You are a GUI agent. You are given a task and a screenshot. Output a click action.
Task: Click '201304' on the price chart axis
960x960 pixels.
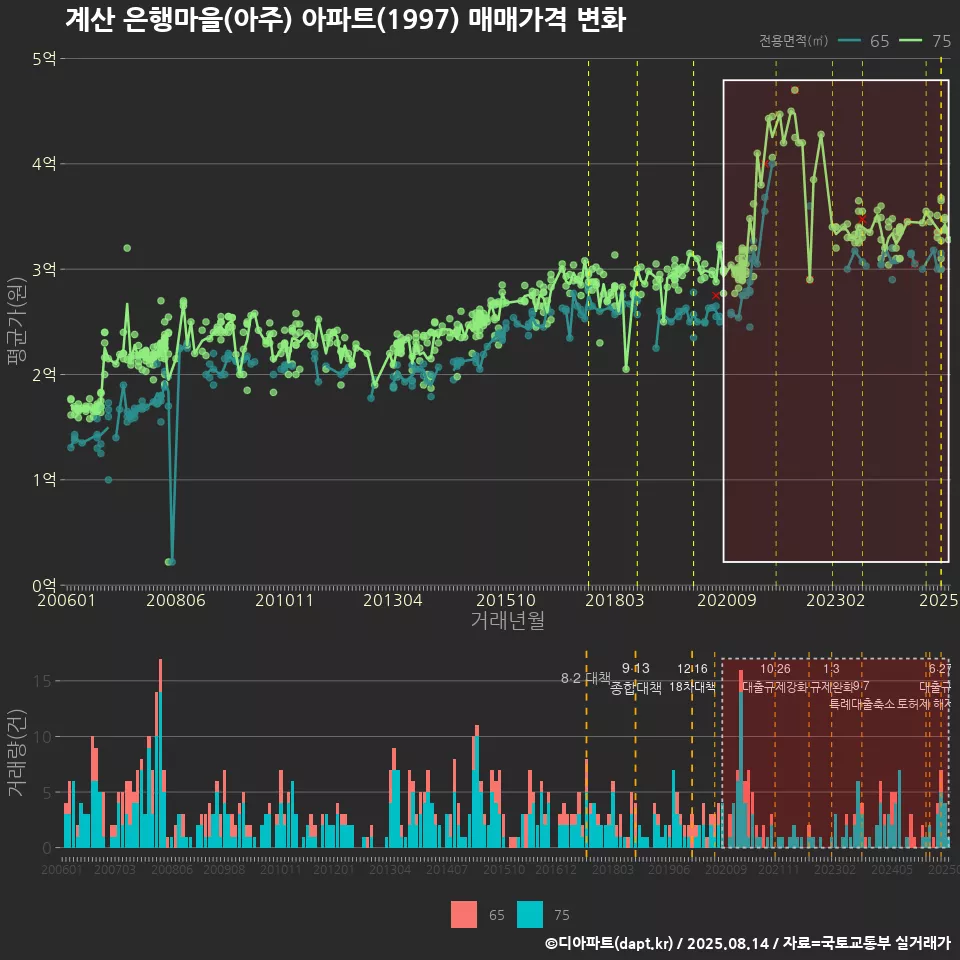[393, 600]
